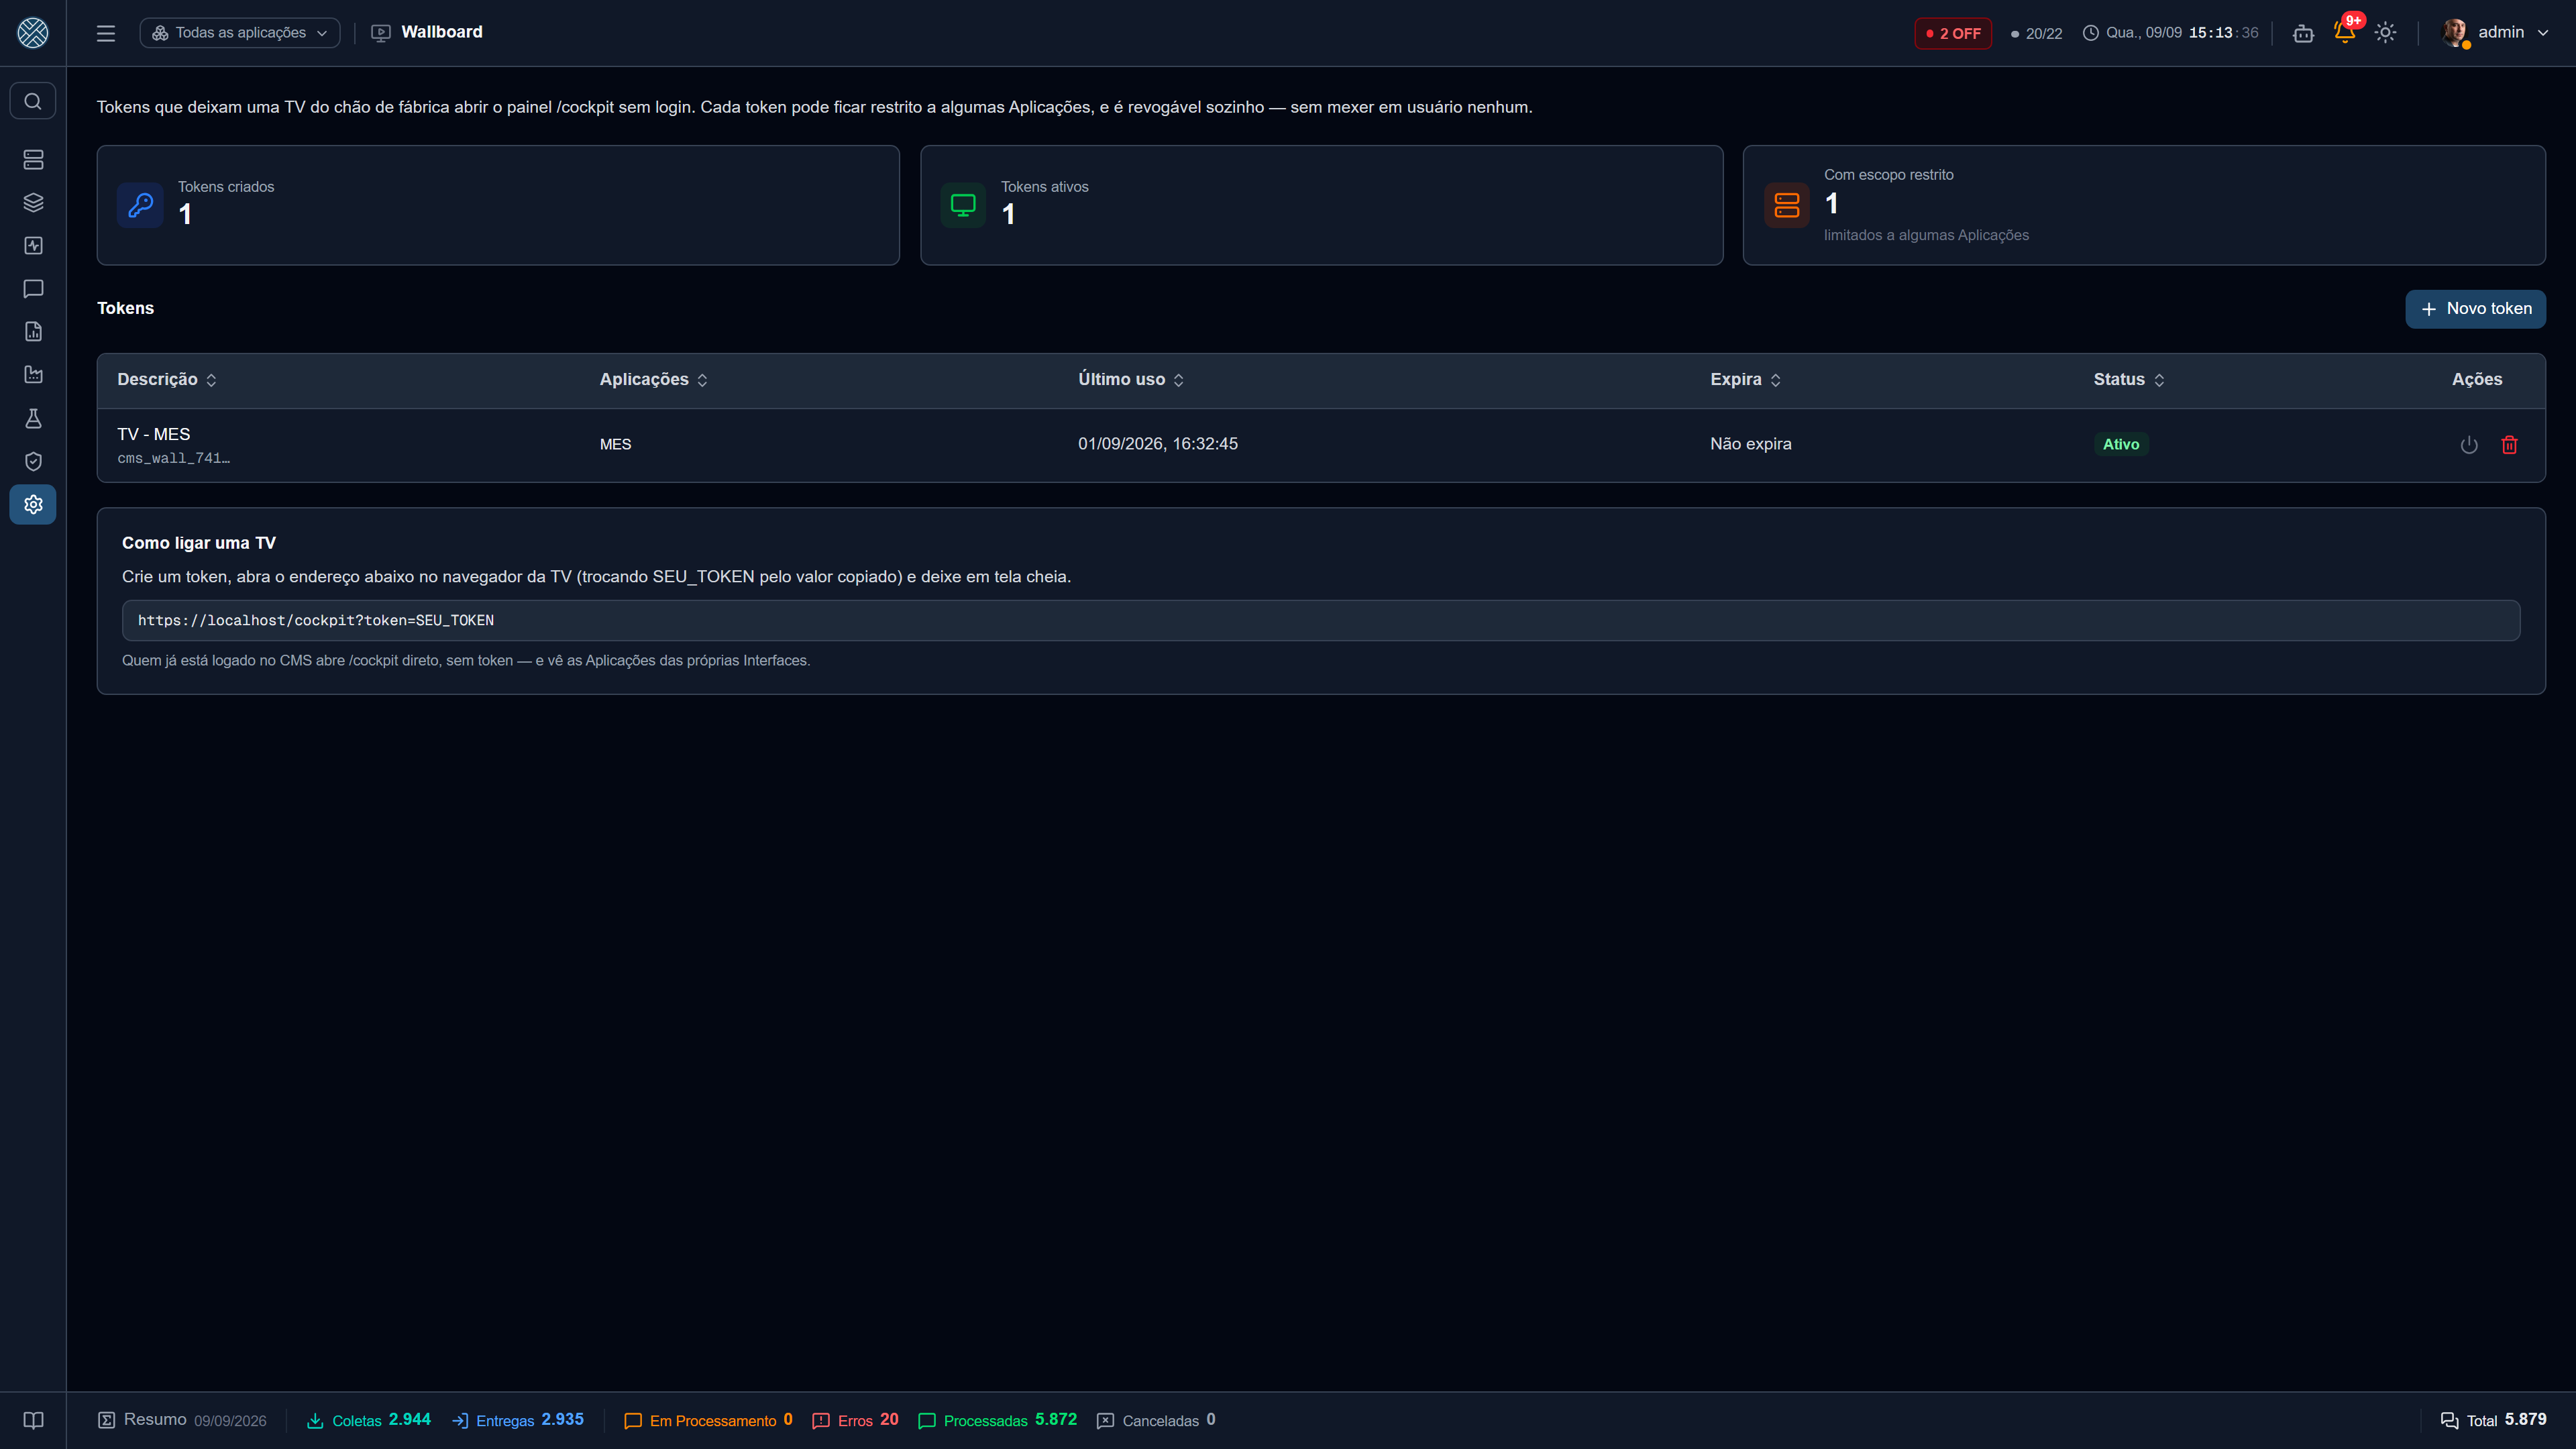
Task: Open the layers sidebar icon
Action: pos(33,203)
